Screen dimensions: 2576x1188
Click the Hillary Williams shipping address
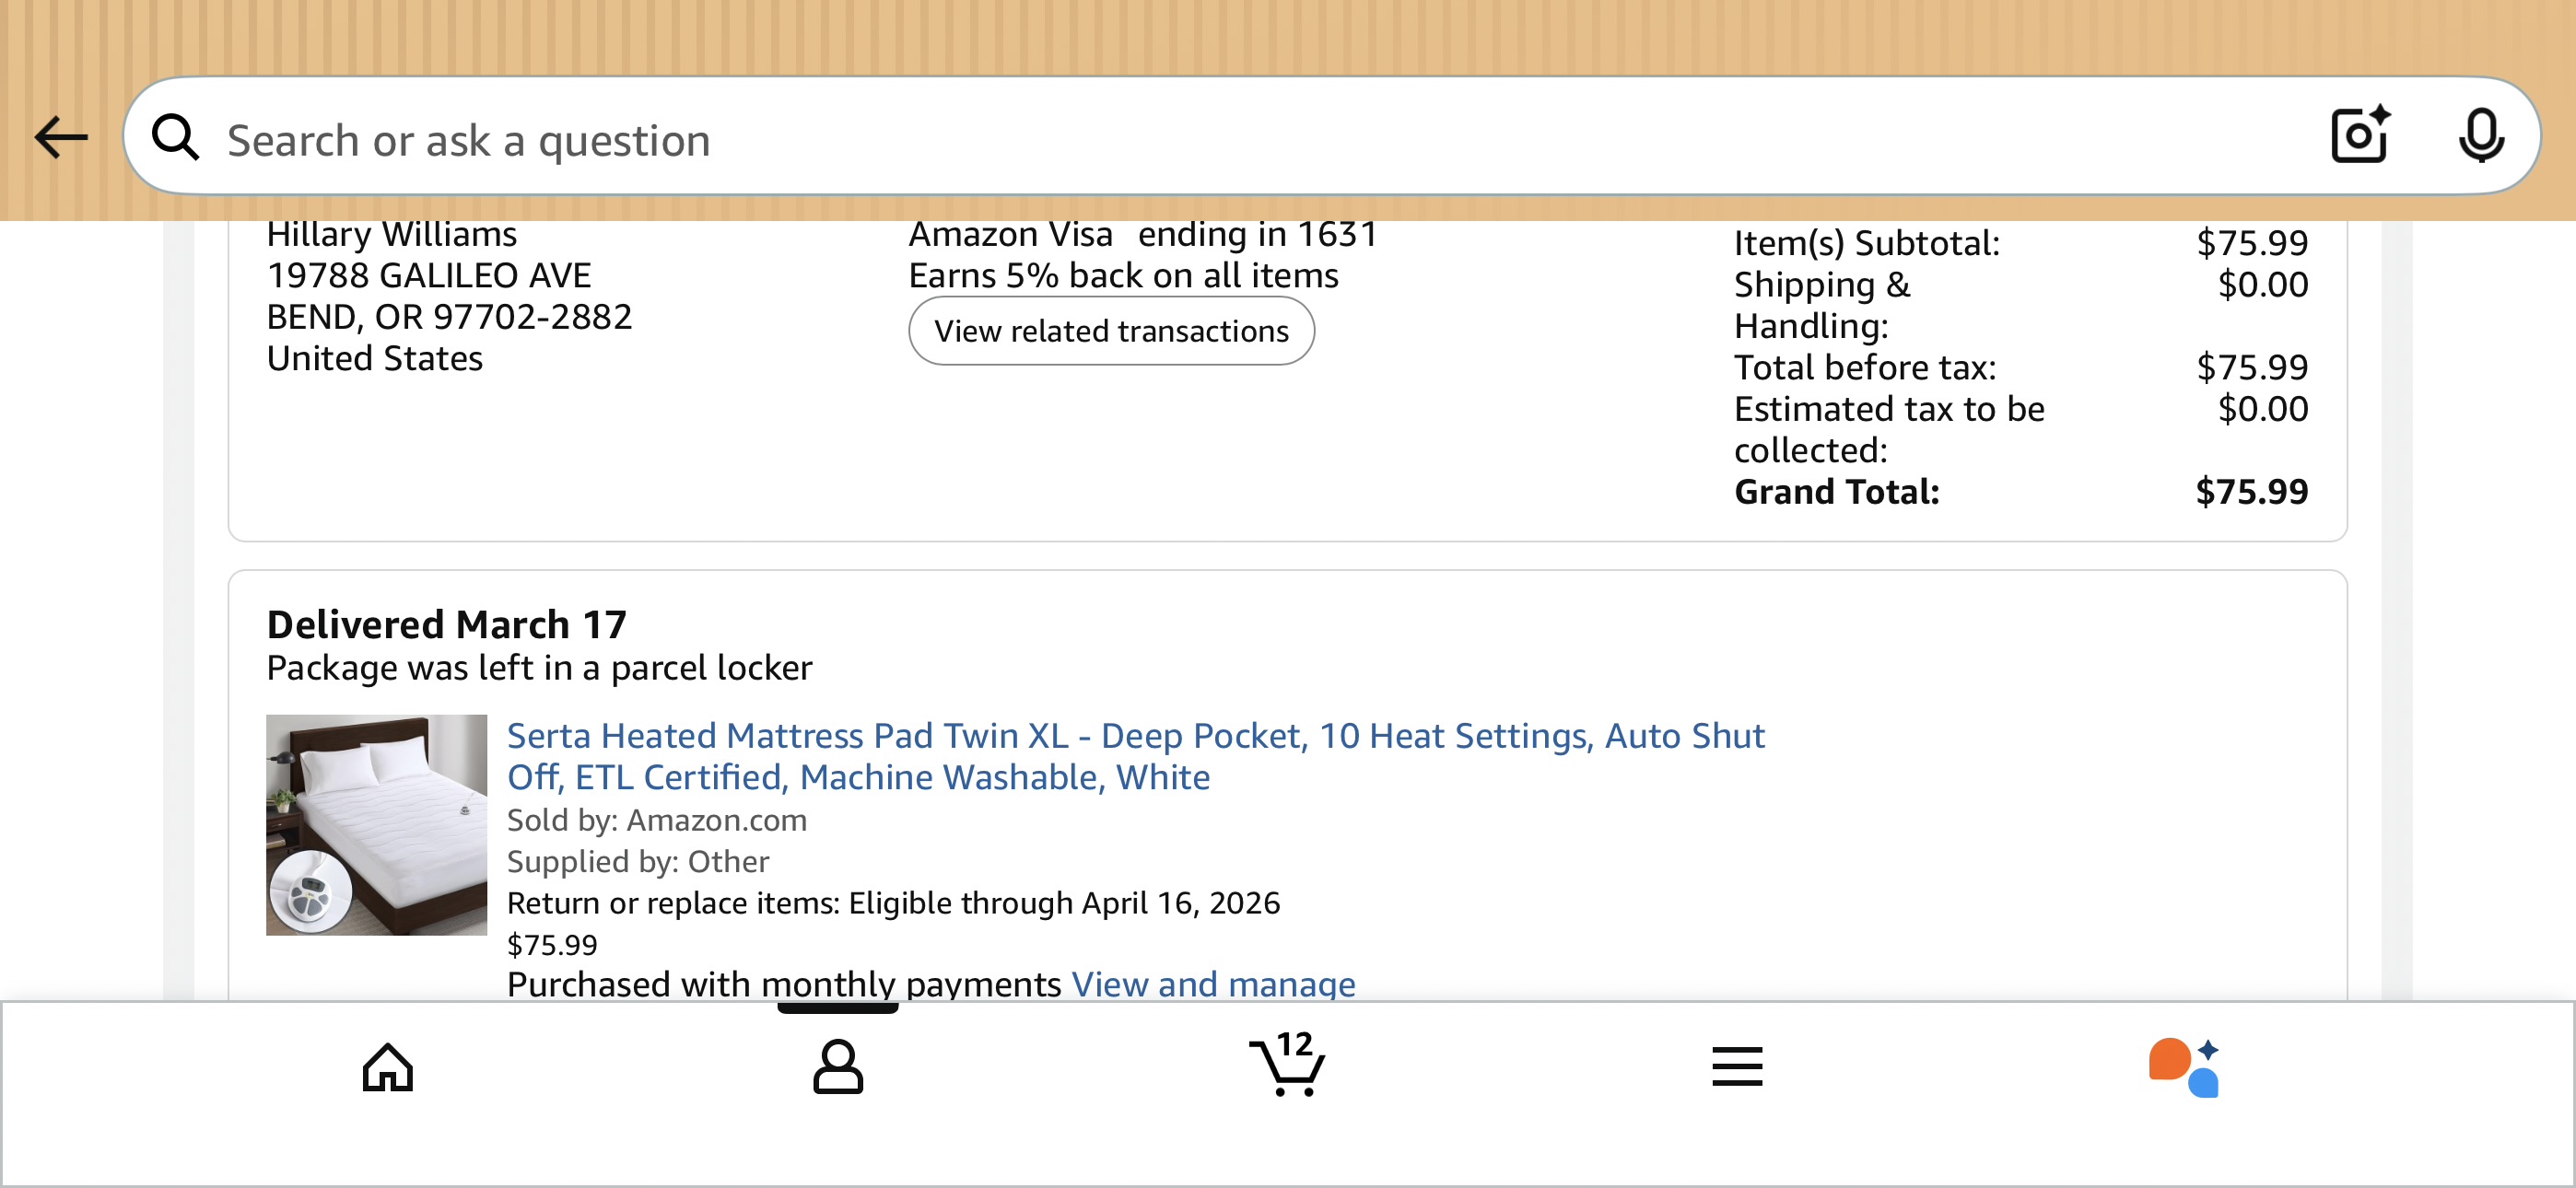point(449,297)
